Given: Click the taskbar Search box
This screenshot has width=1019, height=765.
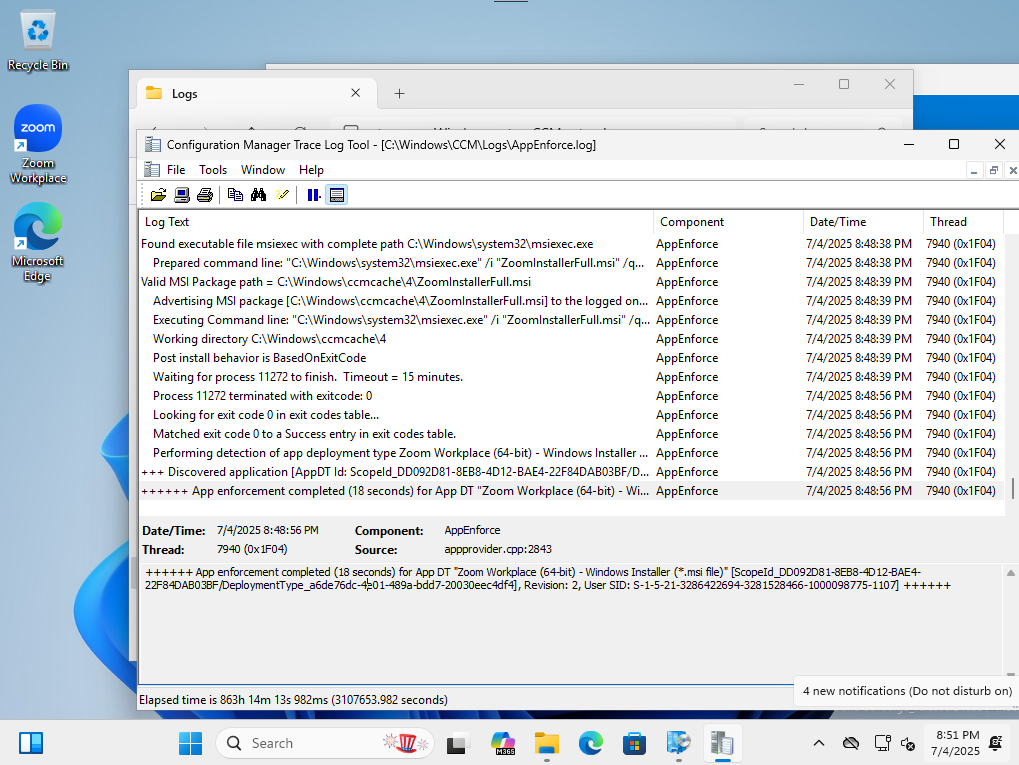Looking at the screenshot, I should (325, 743).
